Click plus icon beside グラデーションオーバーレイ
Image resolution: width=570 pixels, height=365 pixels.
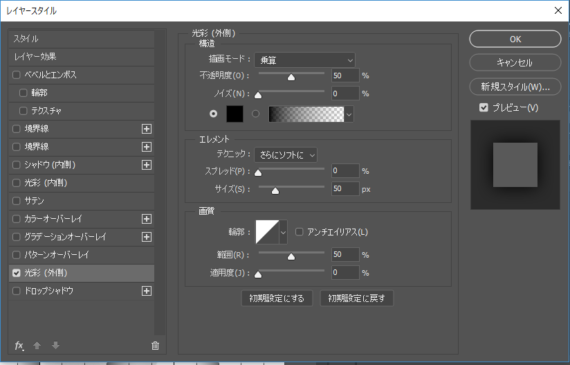(146, 237)
